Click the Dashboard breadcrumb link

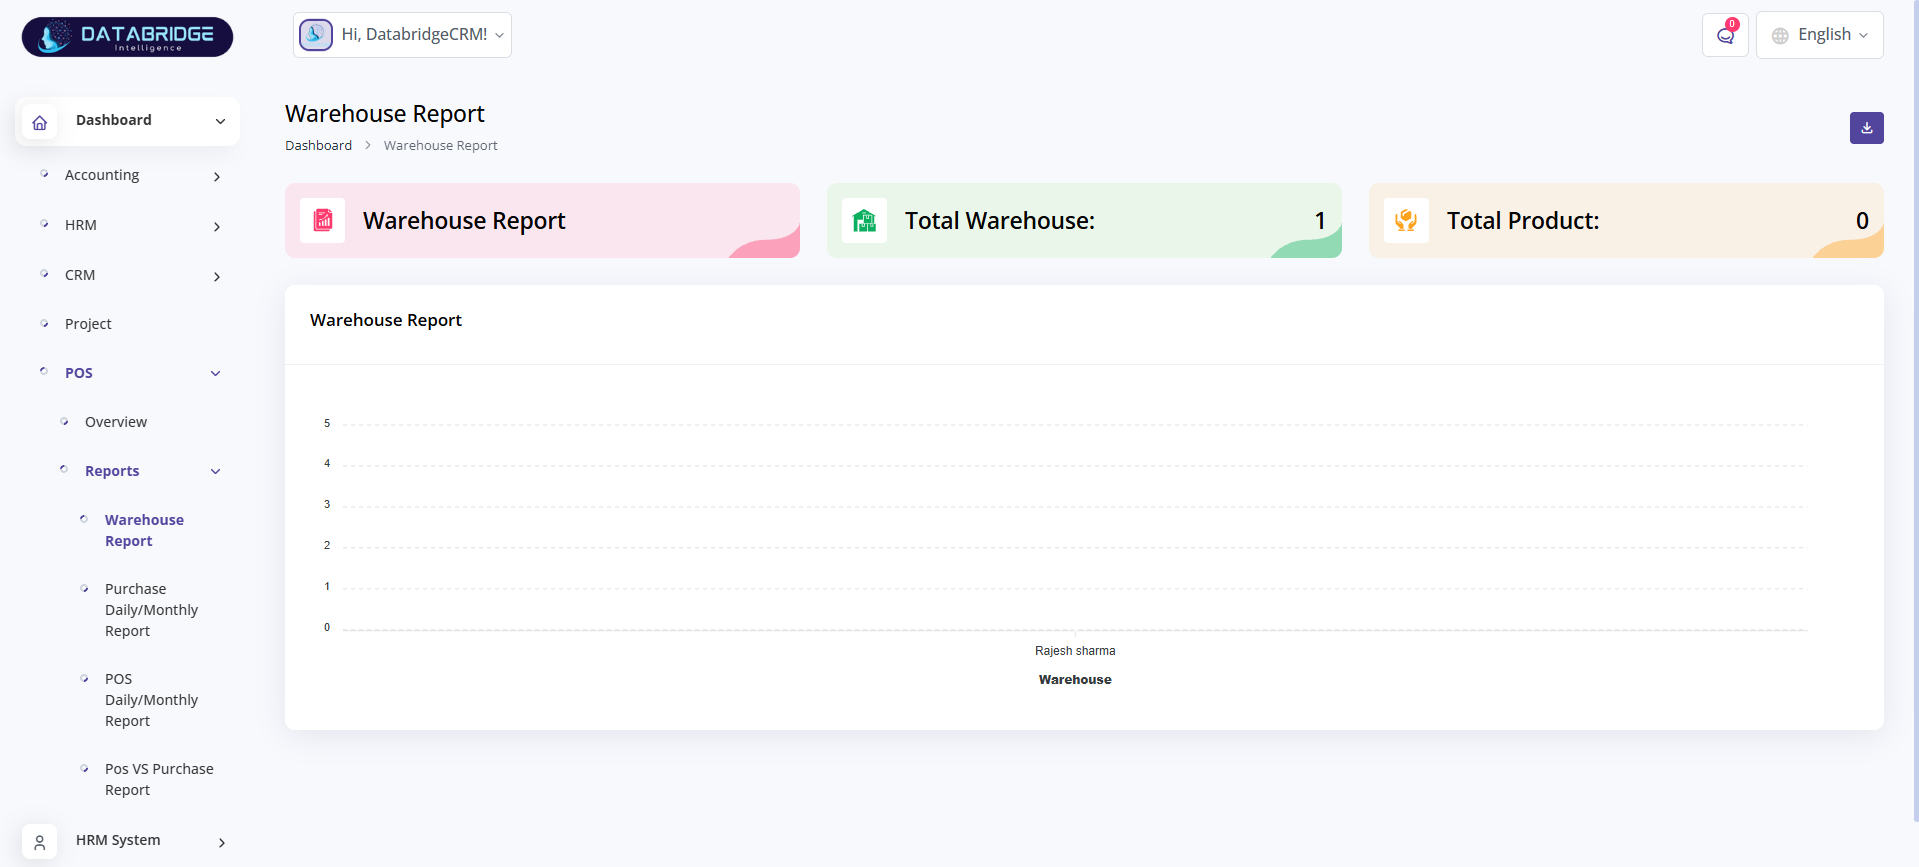[318, 145]
